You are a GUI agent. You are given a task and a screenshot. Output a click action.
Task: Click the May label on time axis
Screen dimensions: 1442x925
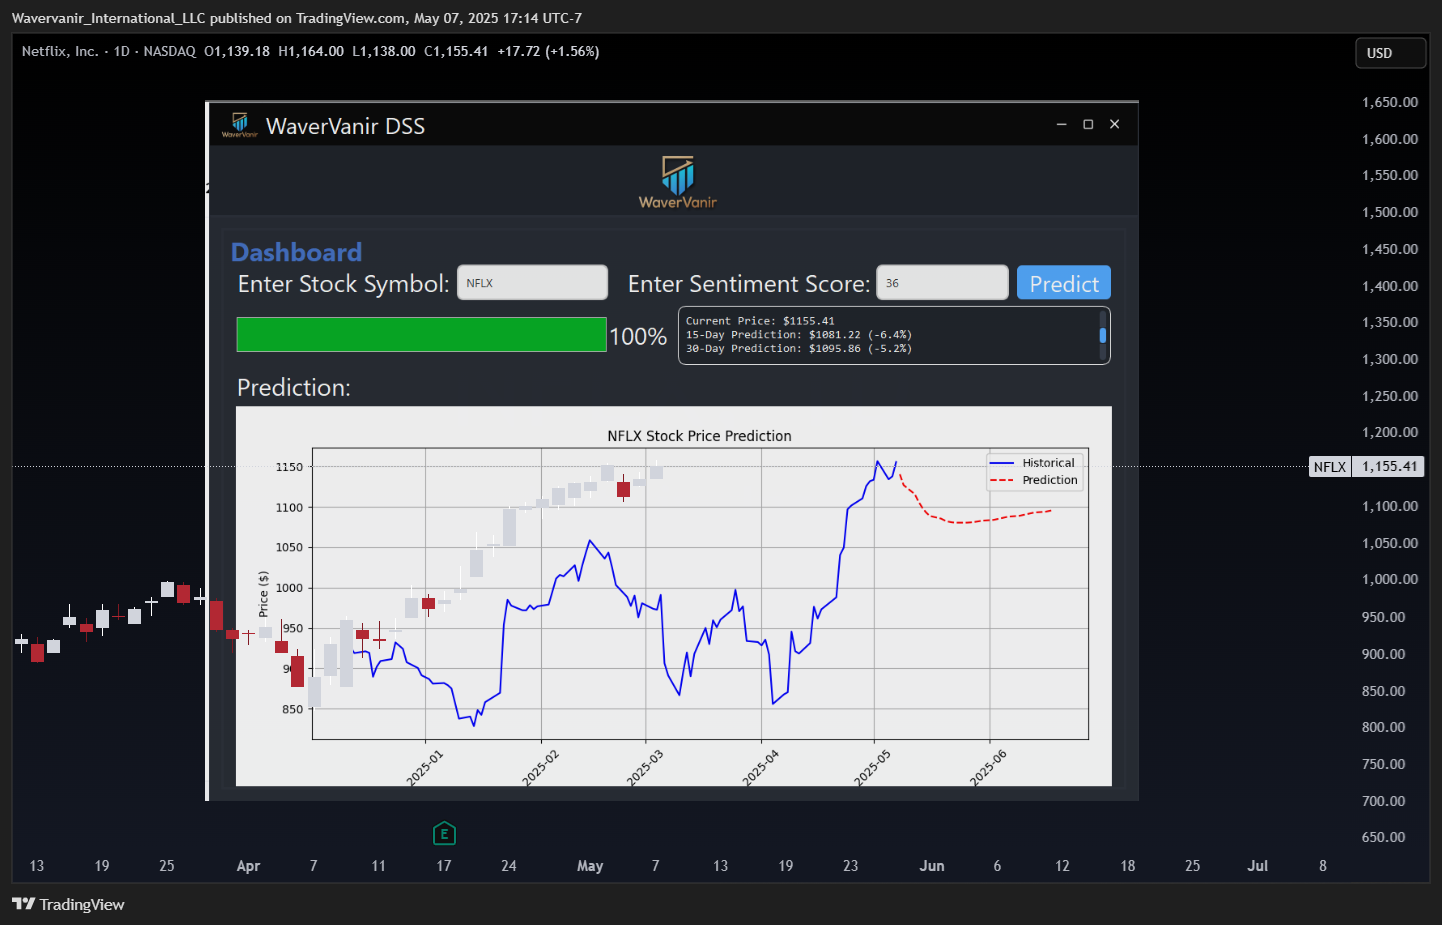coord(590,866)
